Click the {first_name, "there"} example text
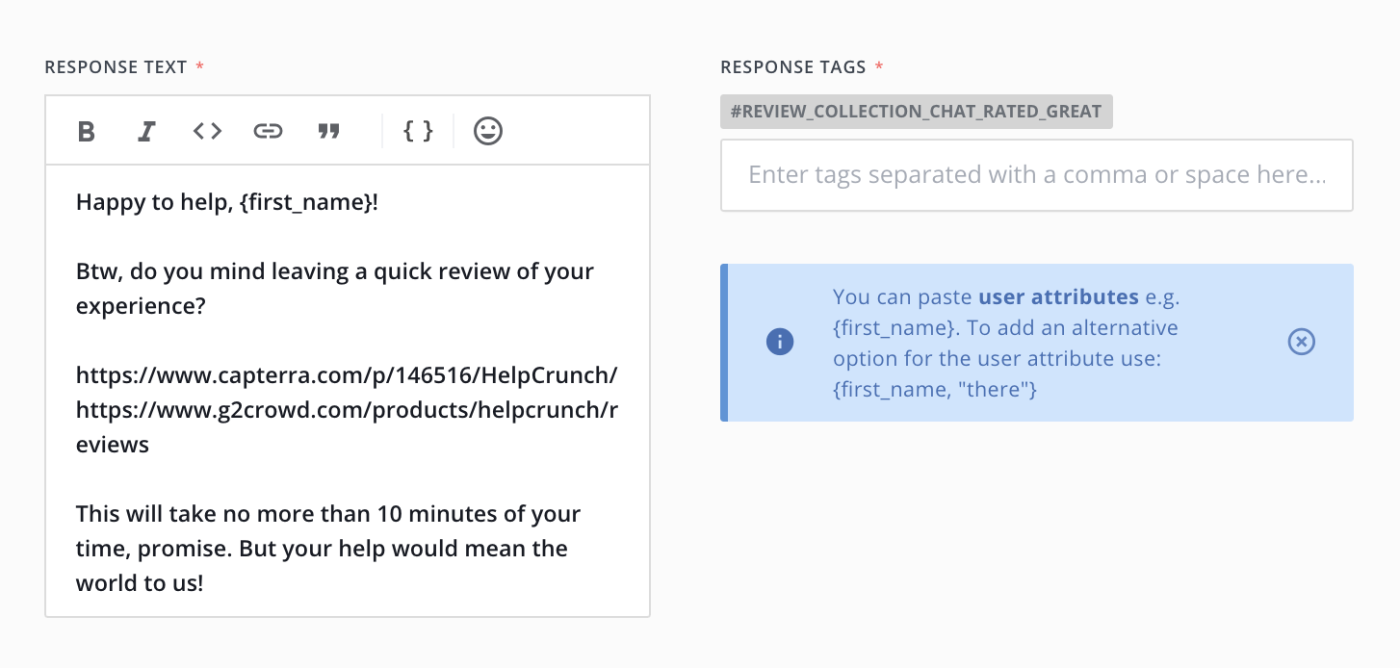This screenshot has width=1400, height=668. (x=934, y=389)
